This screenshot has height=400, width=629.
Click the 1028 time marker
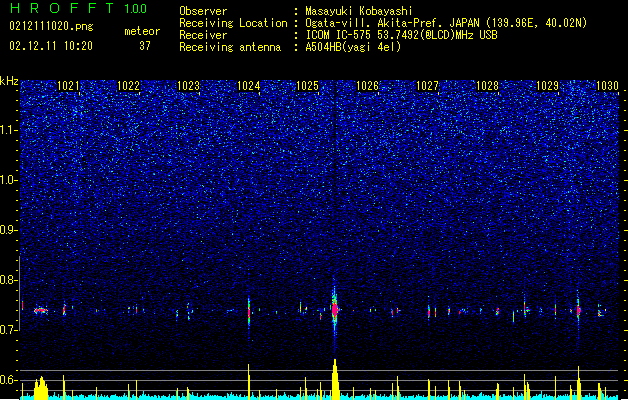[x=487, y=86]
